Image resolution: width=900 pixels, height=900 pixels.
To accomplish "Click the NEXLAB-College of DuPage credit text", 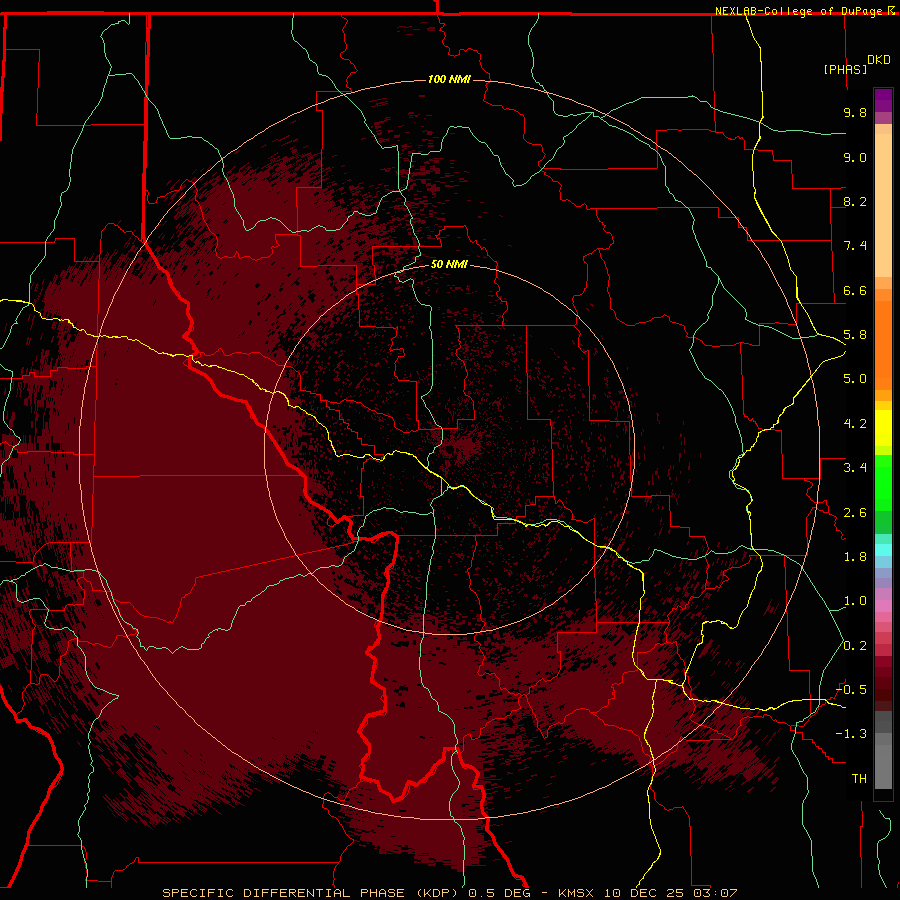I will coord(801,11).
